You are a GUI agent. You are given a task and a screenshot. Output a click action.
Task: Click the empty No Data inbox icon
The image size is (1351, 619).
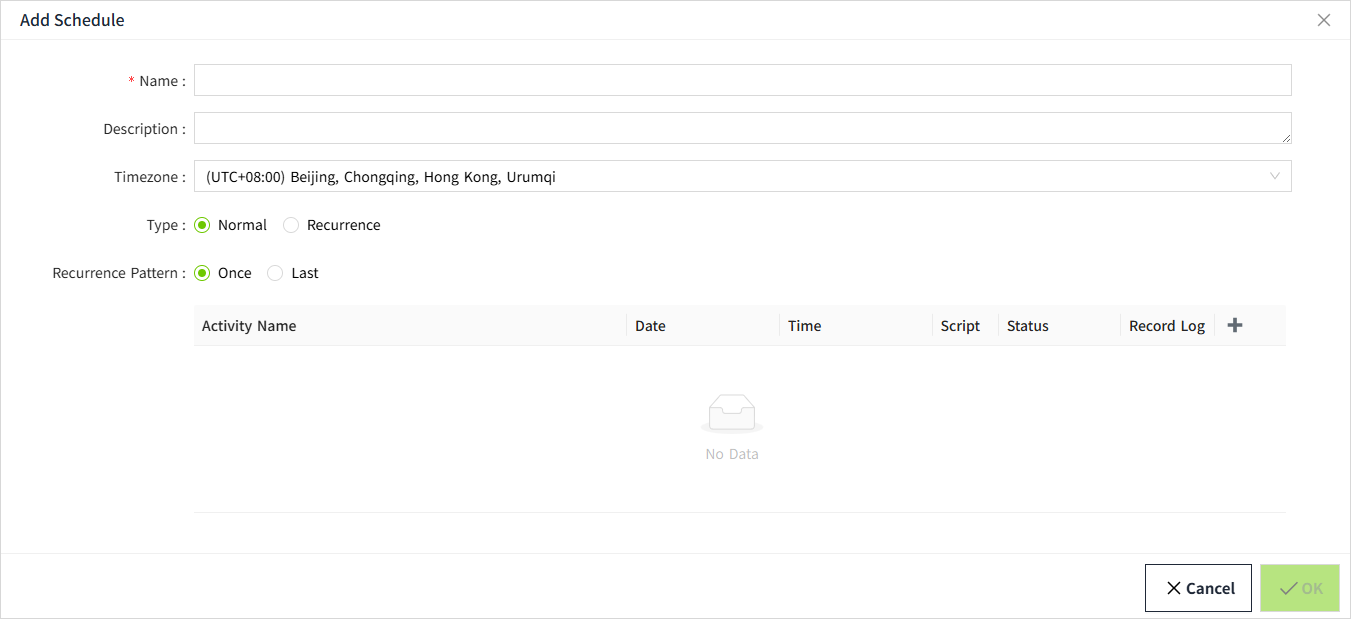tap(732, 413)
